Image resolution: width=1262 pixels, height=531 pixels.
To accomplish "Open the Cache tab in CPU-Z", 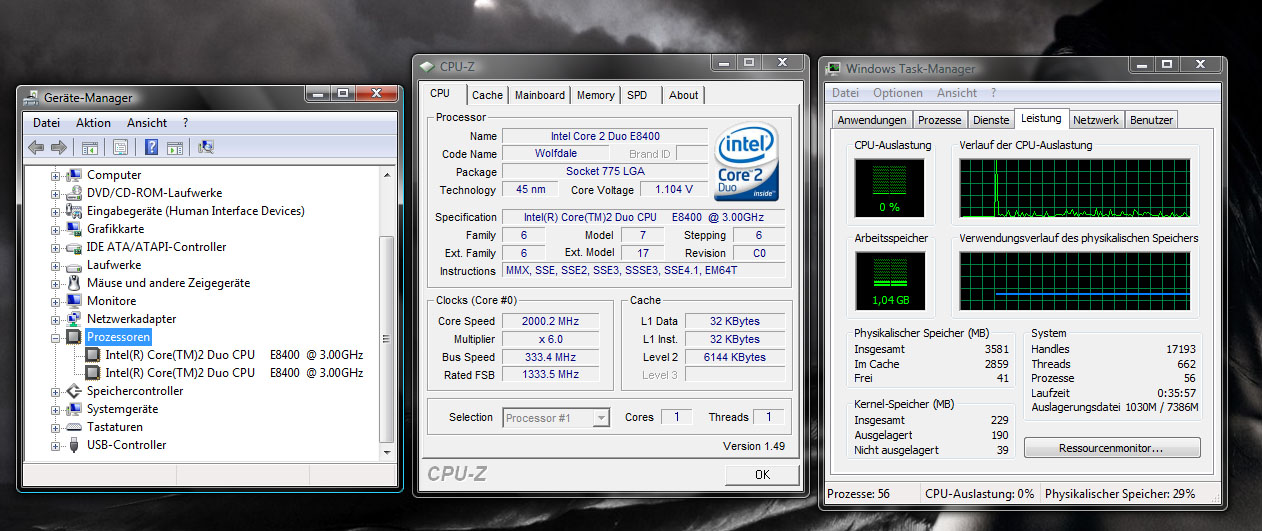I will (x=488, y=95).
